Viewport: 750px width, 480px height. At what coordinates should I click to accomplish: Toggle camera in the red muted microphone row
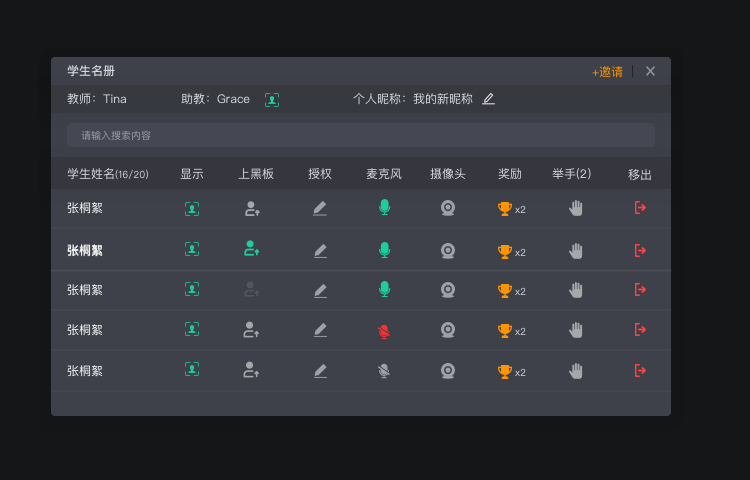coord(448,330)
